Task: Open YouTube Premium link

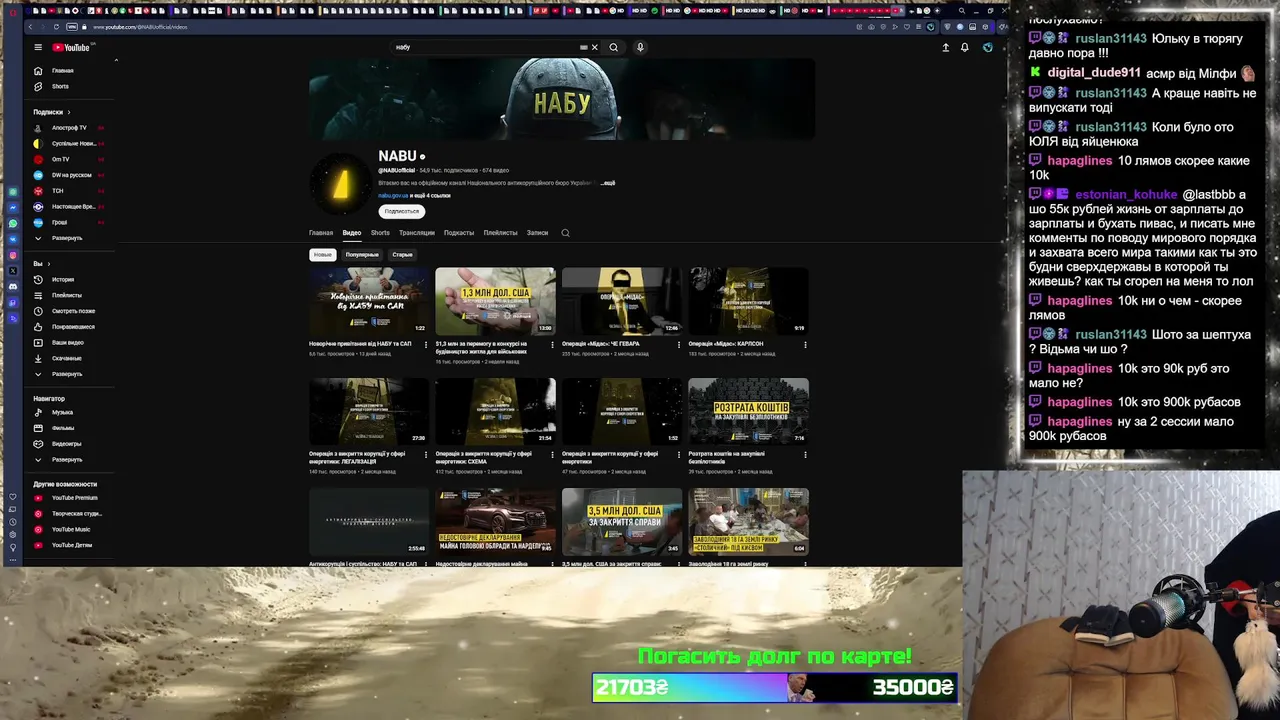Action: [74, 498]
